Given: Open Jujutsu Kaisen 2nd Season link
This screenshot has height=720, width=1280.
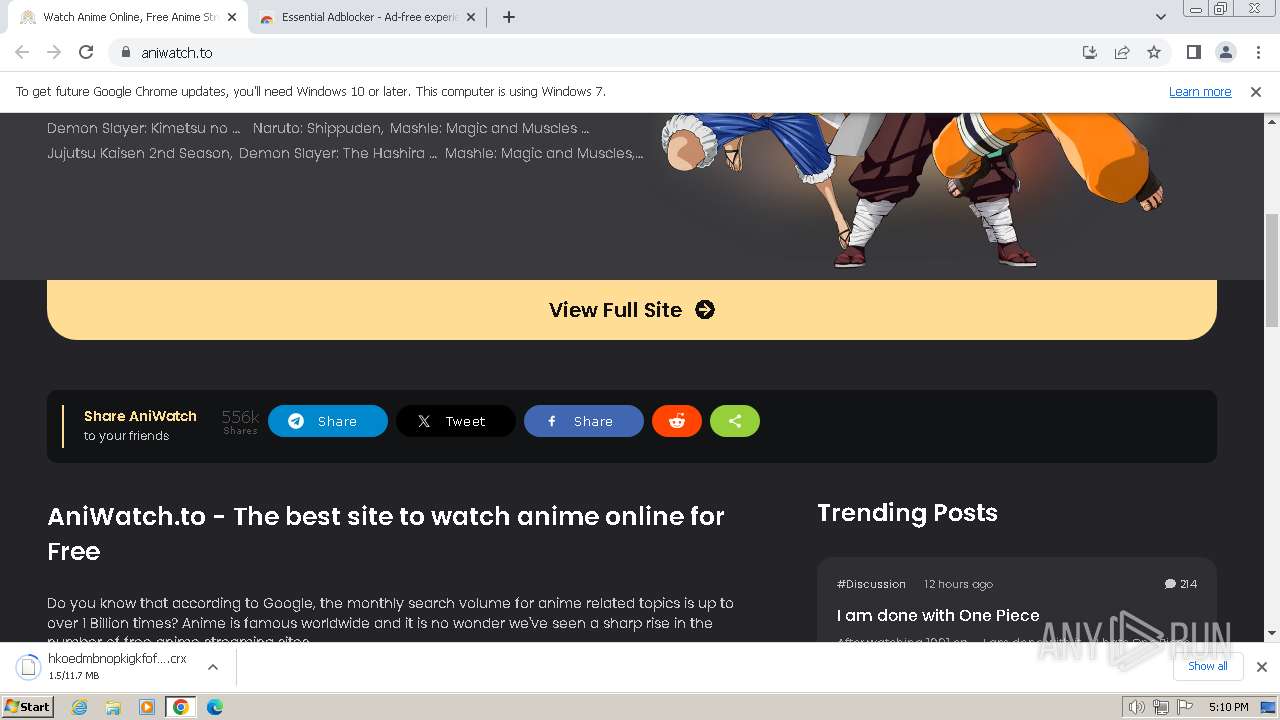Looking at the screenshot, I should click(x=139, y=153).
